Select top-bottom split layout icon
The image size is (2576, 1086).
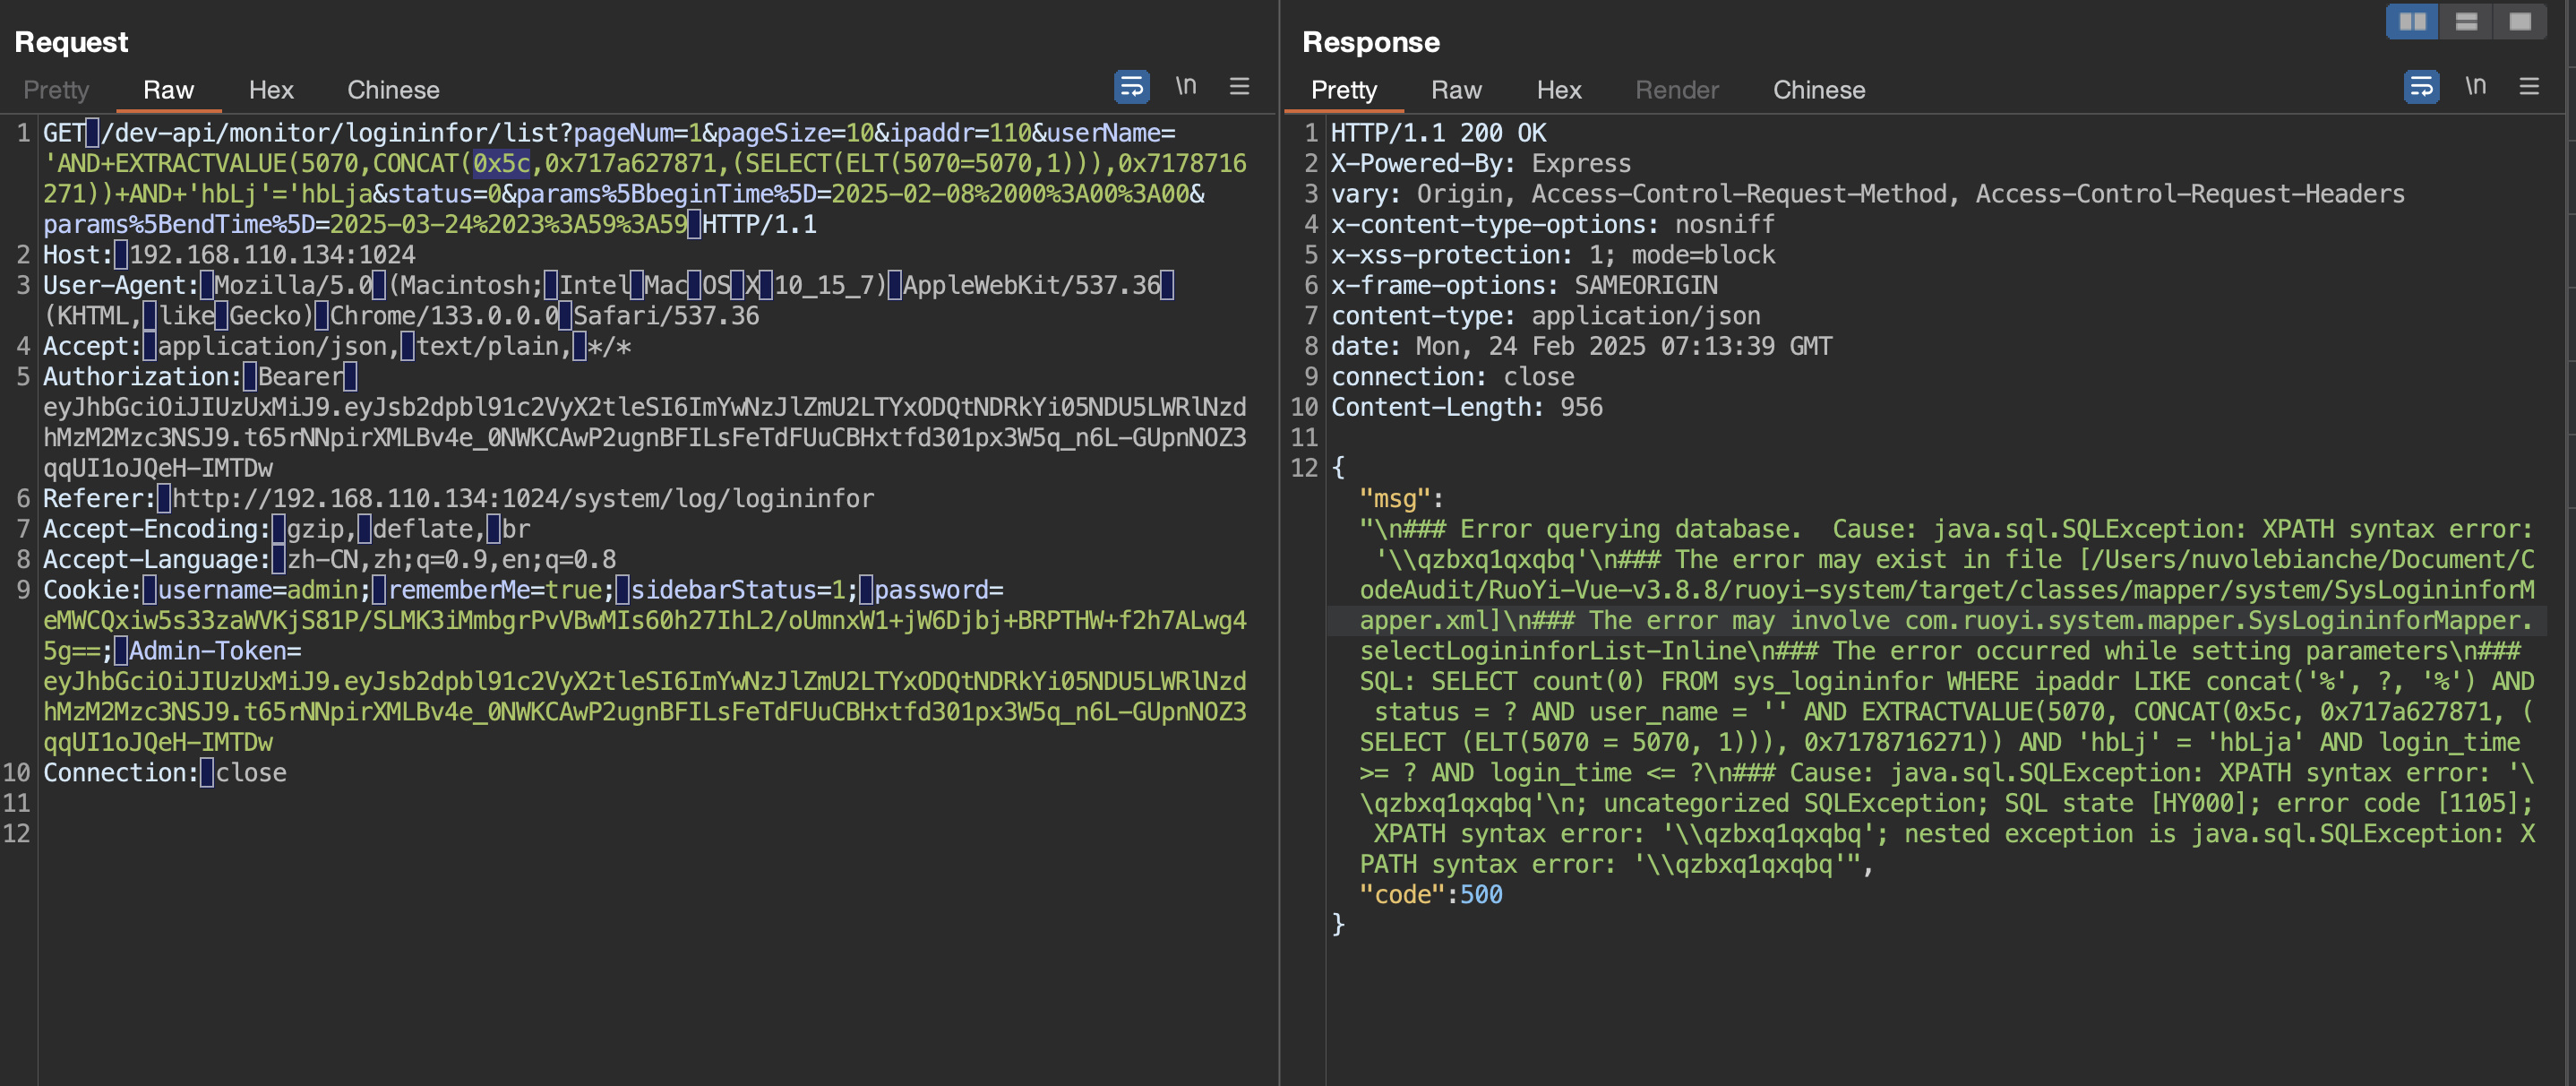[2466, 21]
